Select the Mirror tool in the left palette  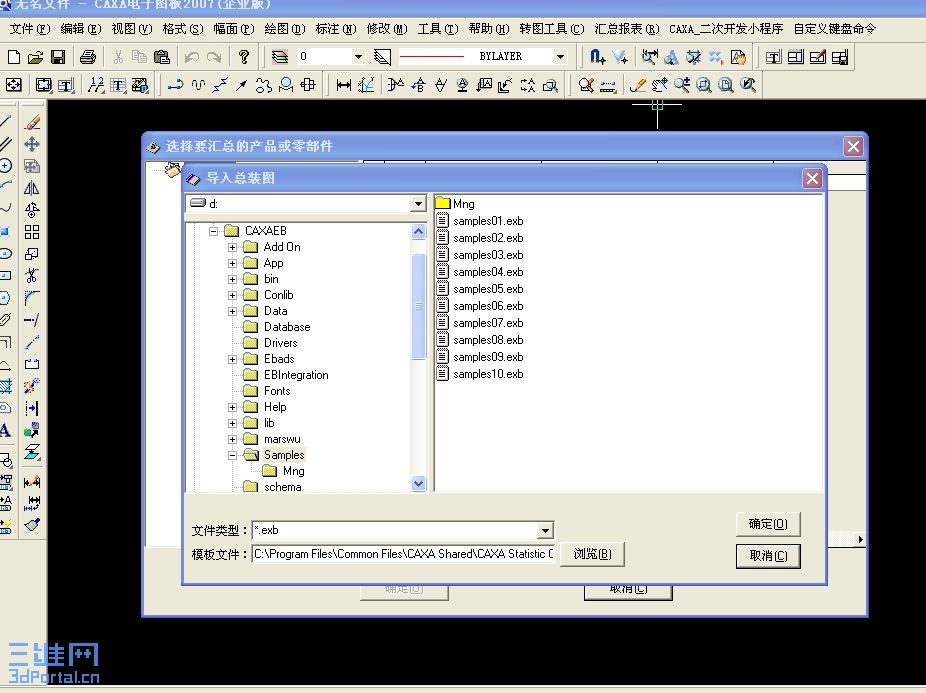32,188
